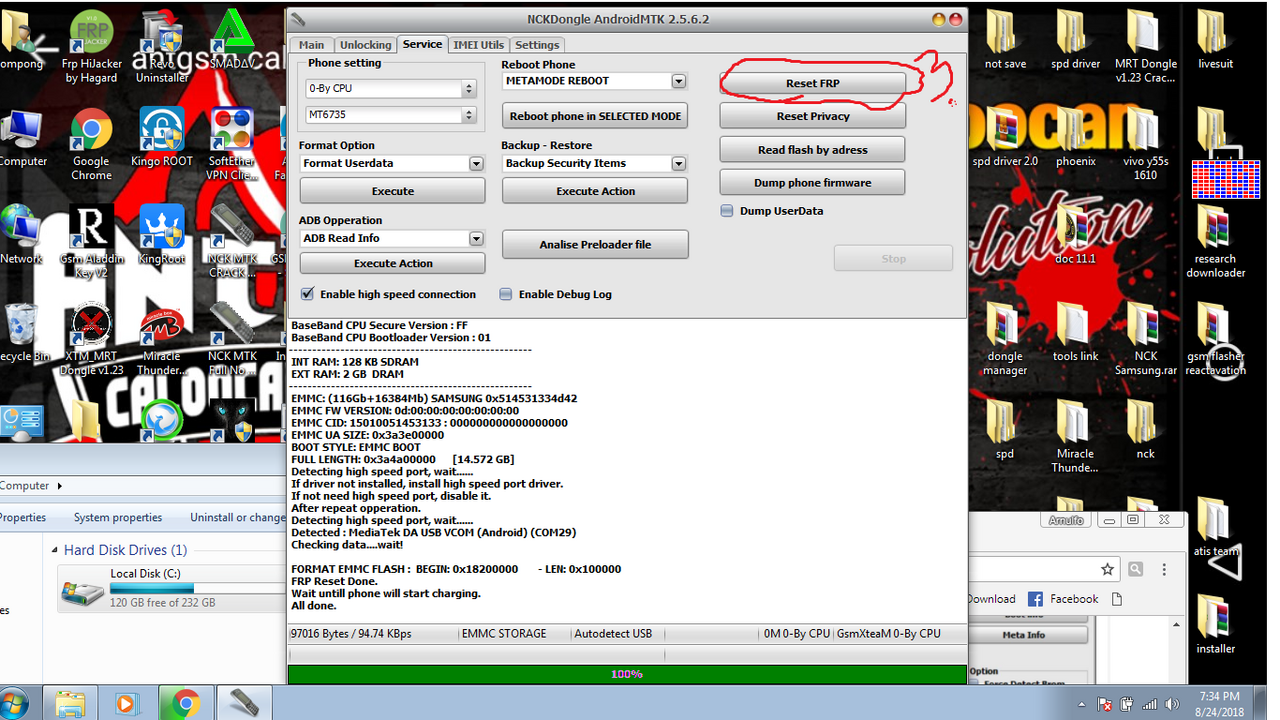Screen dimensions: 1280x720
Task: Open gsm flasher reactavation archive
Action: tap(1216, 340)
